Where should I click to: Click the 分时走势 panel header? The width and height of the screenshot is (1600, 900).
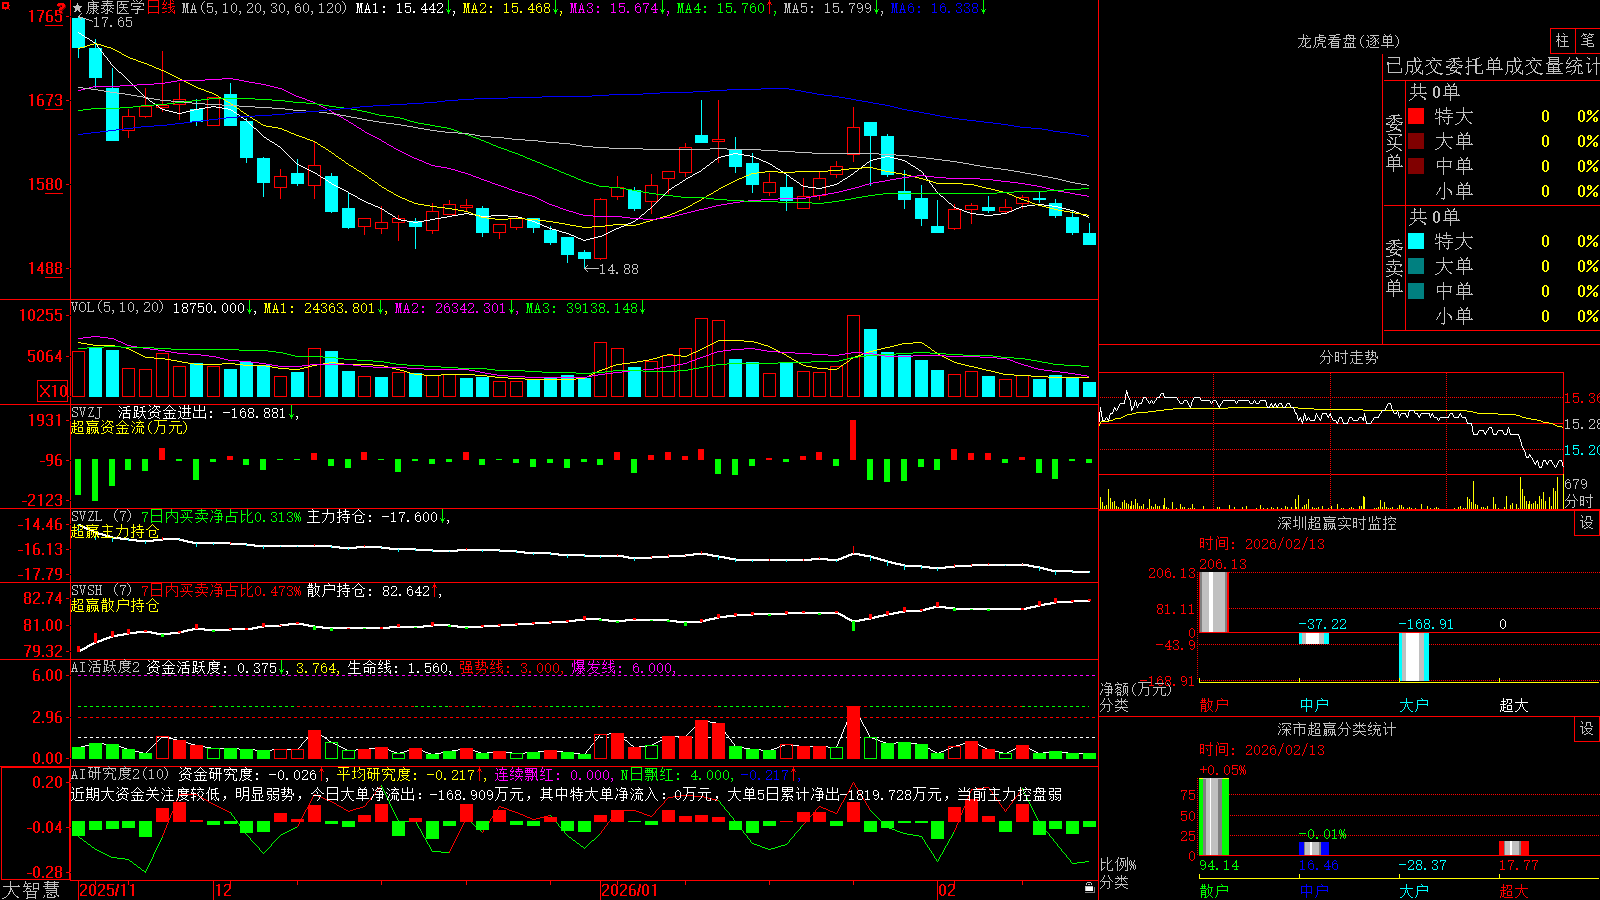[1348, 357]
